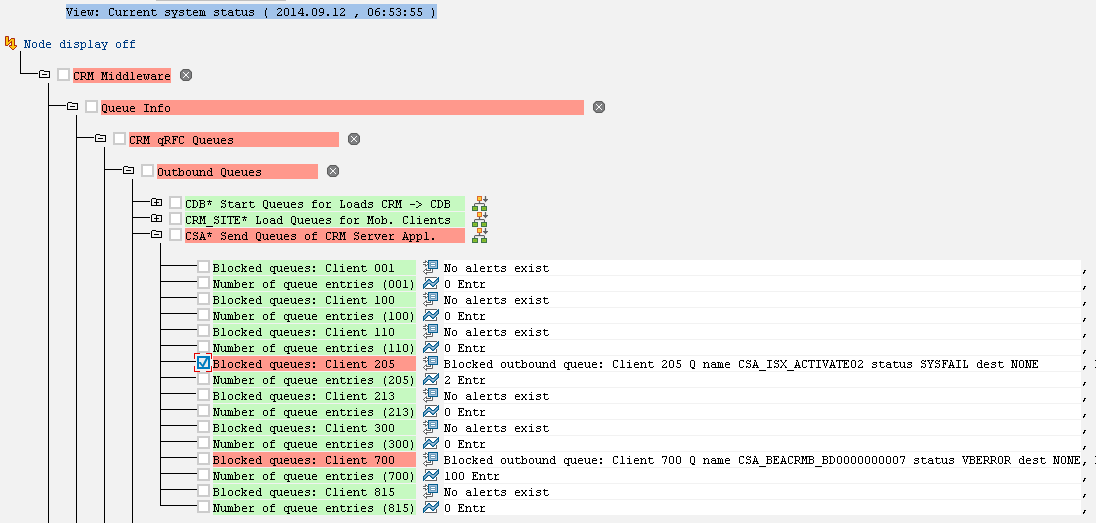Tick the CRM Middleware node checkbox

(64, 75)
